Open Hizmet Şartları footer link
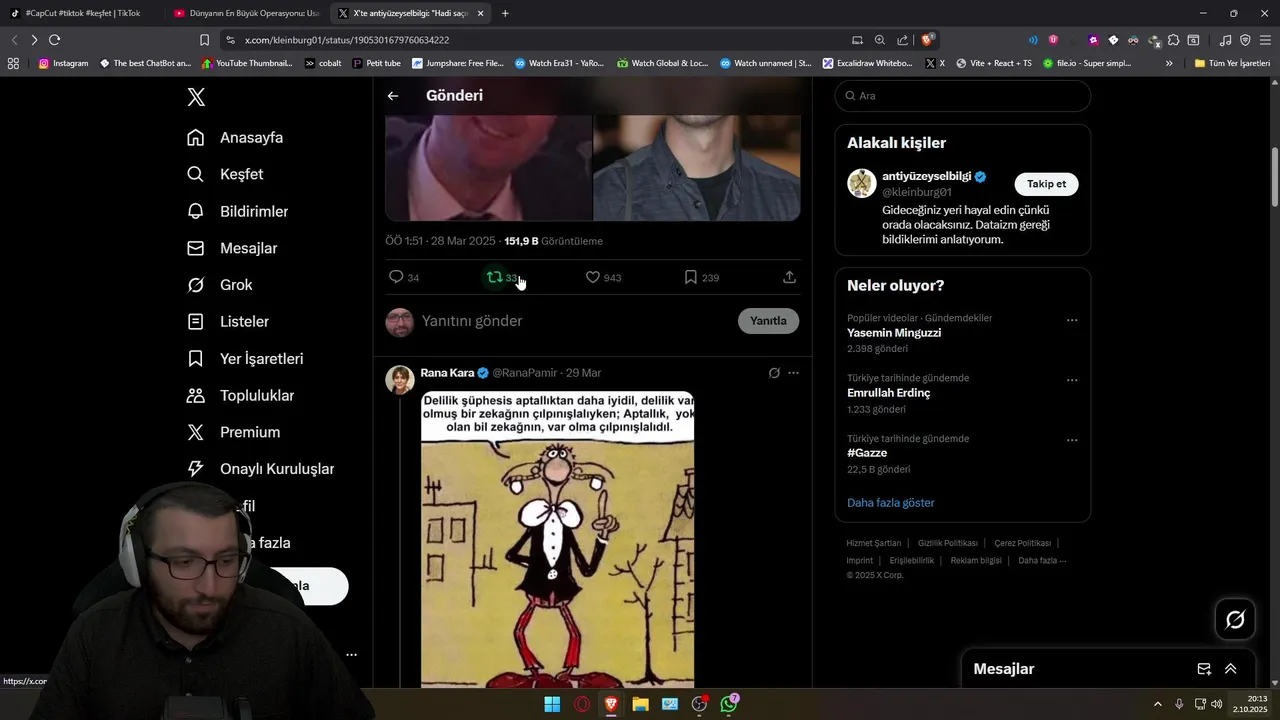 pyautogui.click(x=873, y=543)
